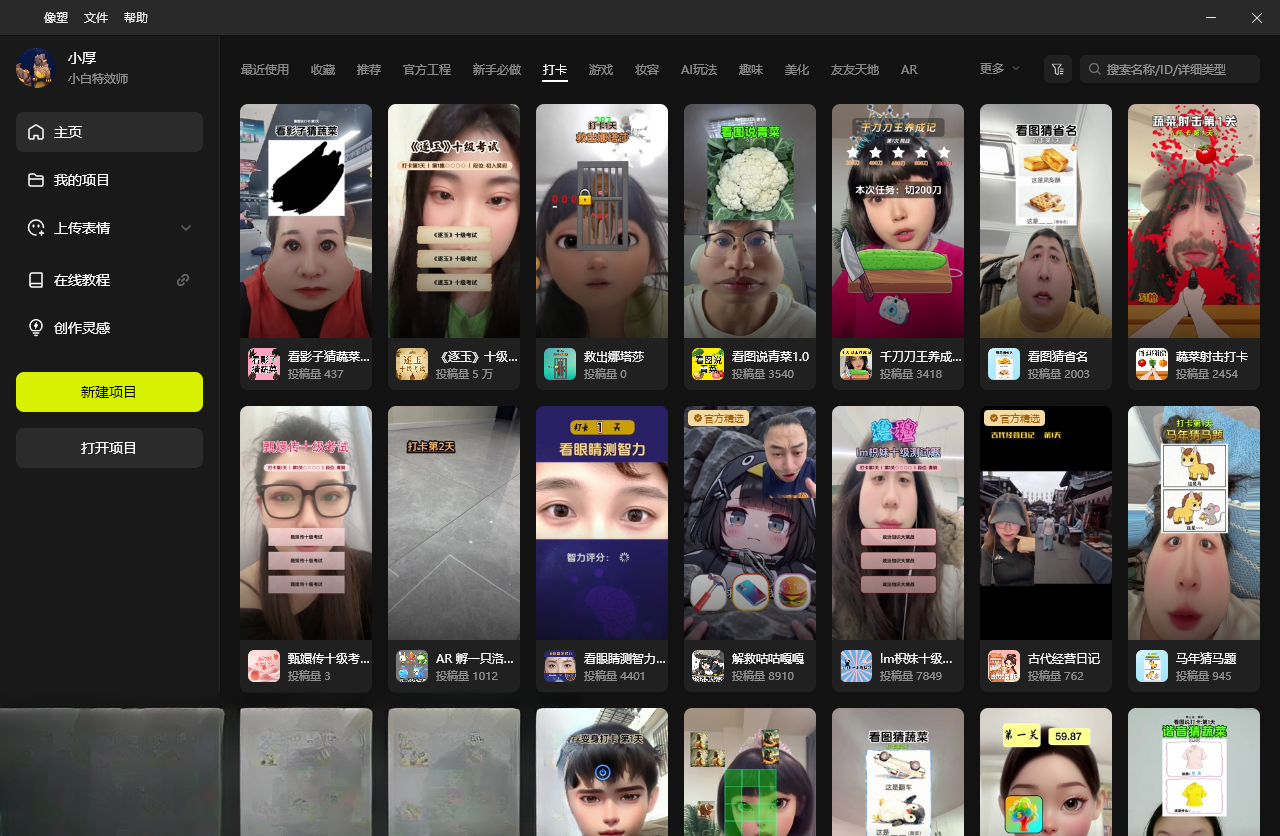Click the 打开项目 button

point(109,448)
